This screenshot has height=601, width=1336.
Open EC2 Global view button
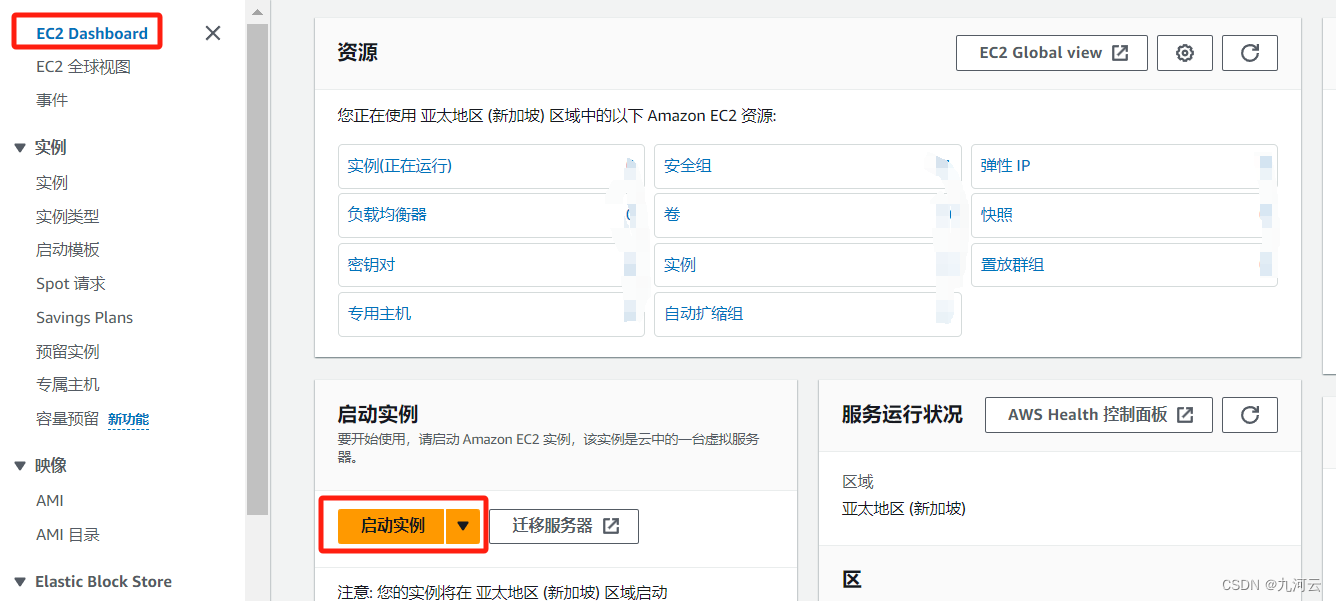click(1054, 53)
